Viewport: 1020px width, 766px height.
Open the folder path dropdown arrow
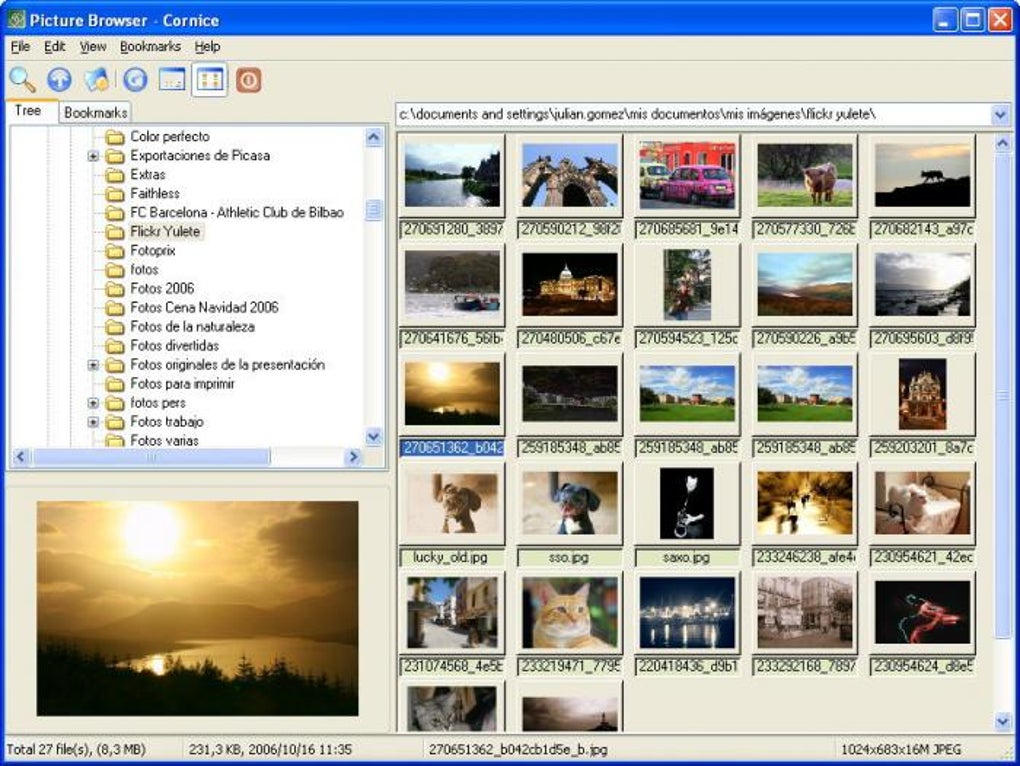tap(1000, 114)
